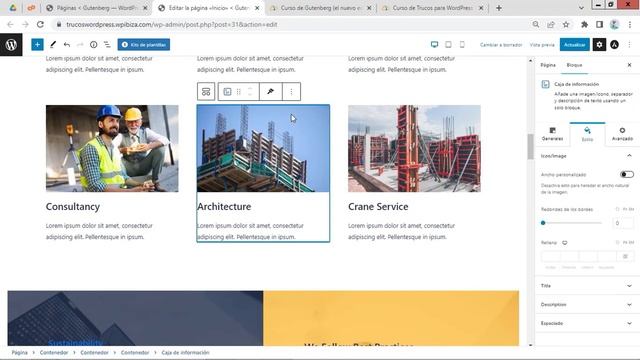The image size is (640, 360).
Task: Open editor options three-dot menu
Action: [629, 44]
